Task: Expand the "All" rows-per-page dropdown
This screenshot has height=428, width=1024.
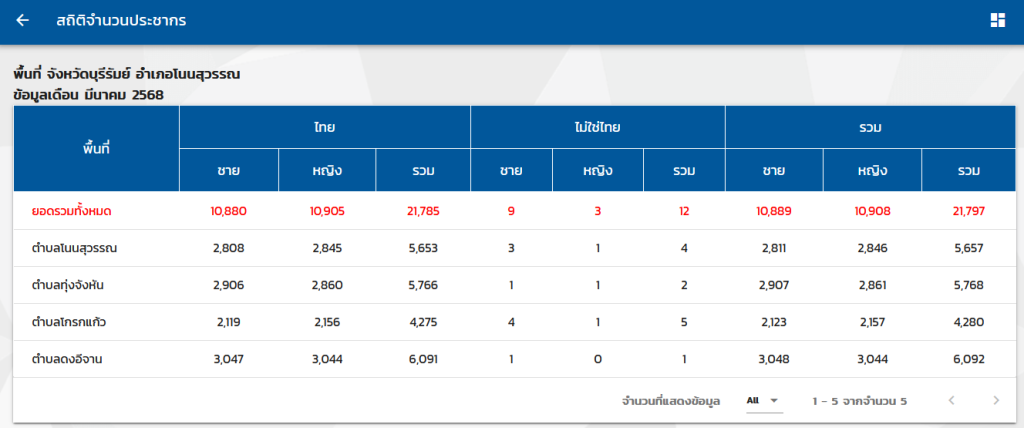Action: click(764, 401)
